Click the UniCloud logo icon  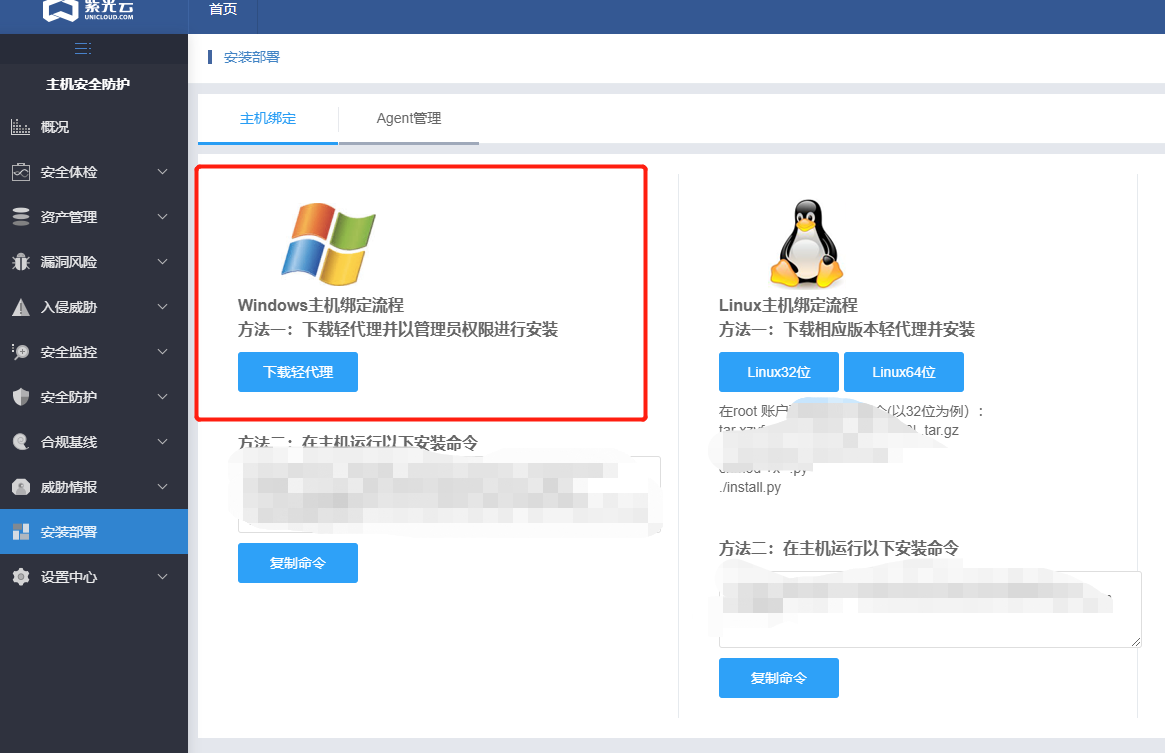point(60,10)
